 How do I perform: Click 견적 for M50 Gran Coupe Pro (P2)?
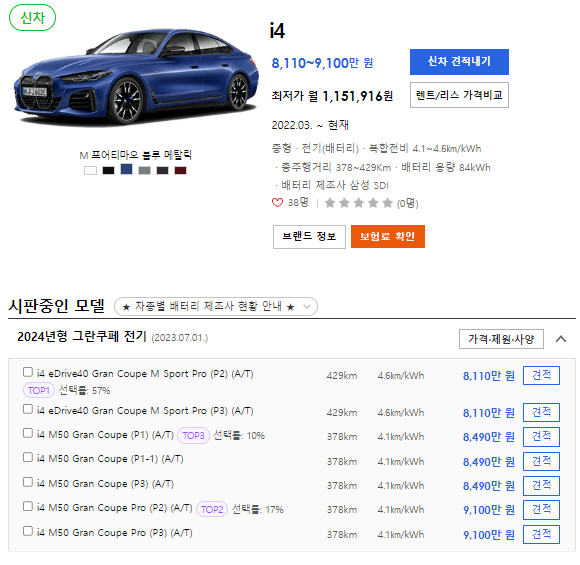pyautogui.click(x=541, y=510)
